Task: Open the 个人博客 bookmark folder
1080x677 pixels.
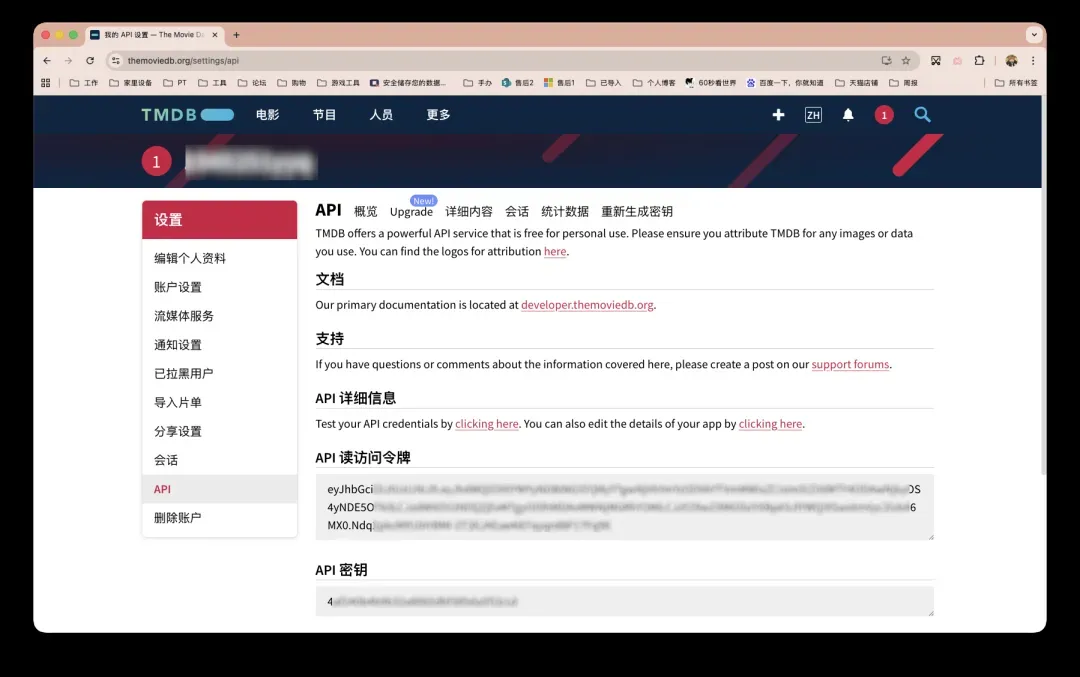Action: coord(654,83)
